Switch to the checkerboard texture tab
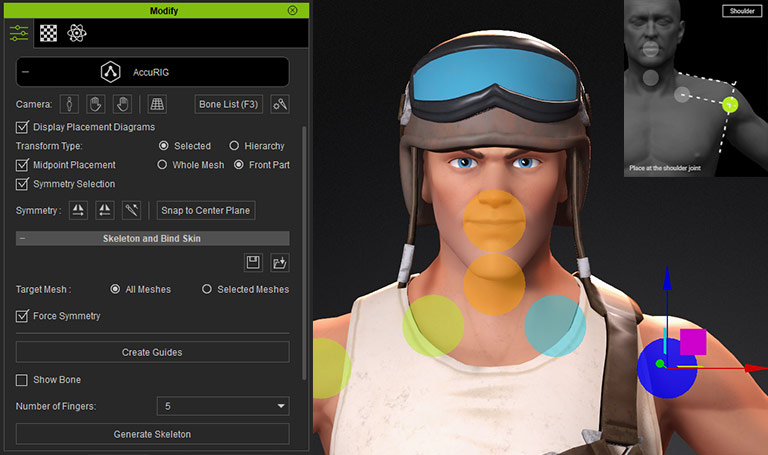 click(48, 33)
